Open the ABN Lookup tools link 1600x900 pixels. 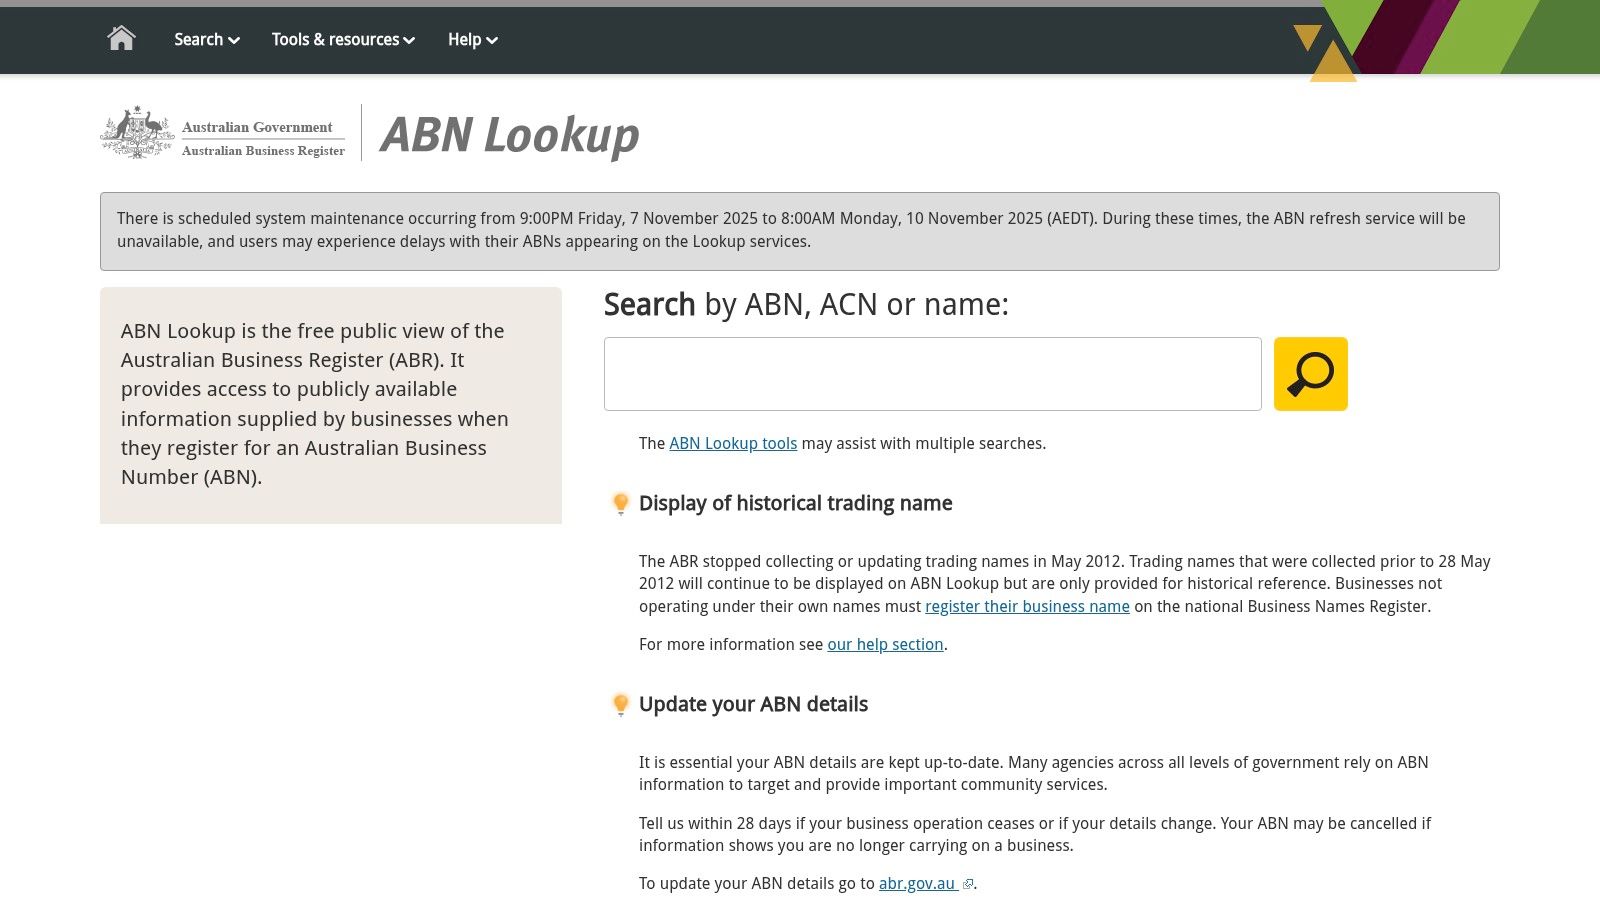pyautogui.click(x=733, y=444)
